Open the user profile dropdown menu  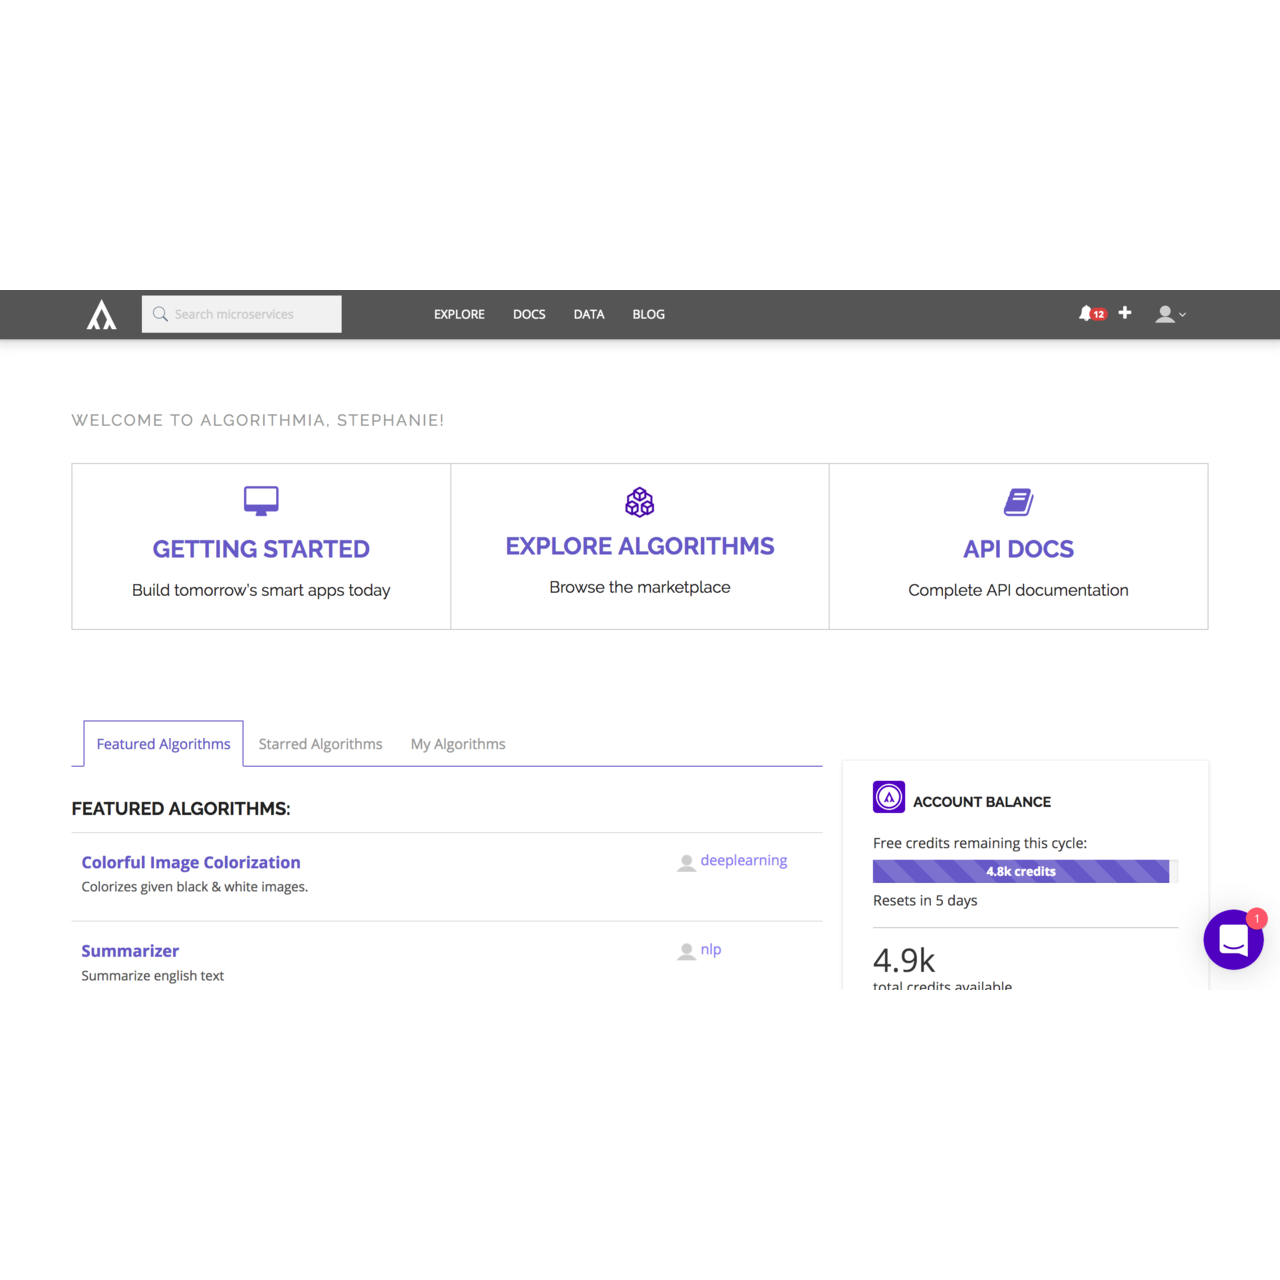click(x=1165, y=313)
